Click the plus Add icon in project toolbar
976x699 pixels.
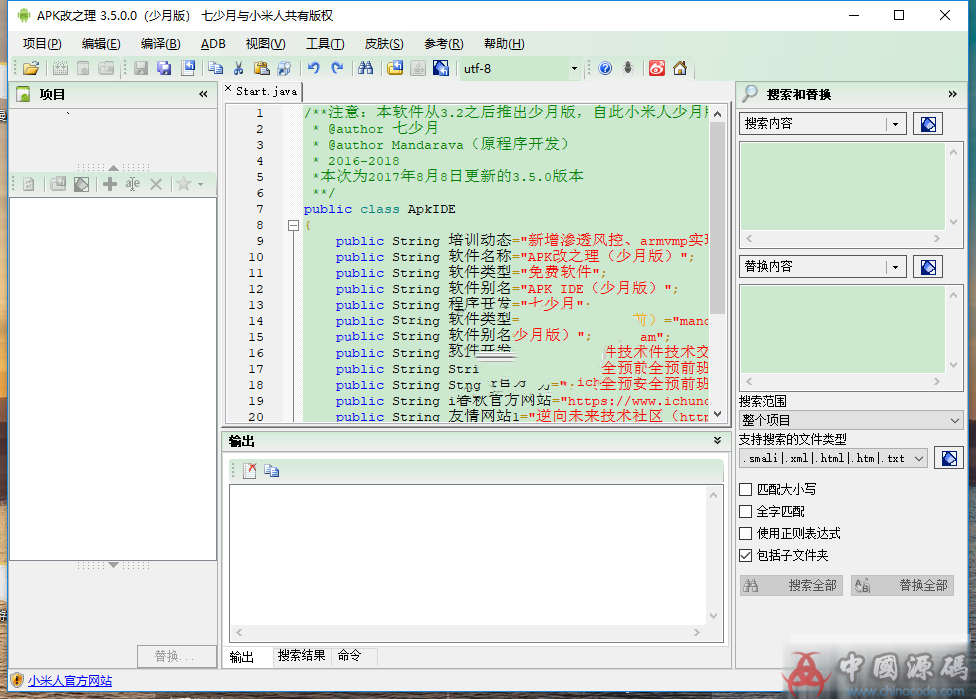pyautogui.click(x=110, y=184)
